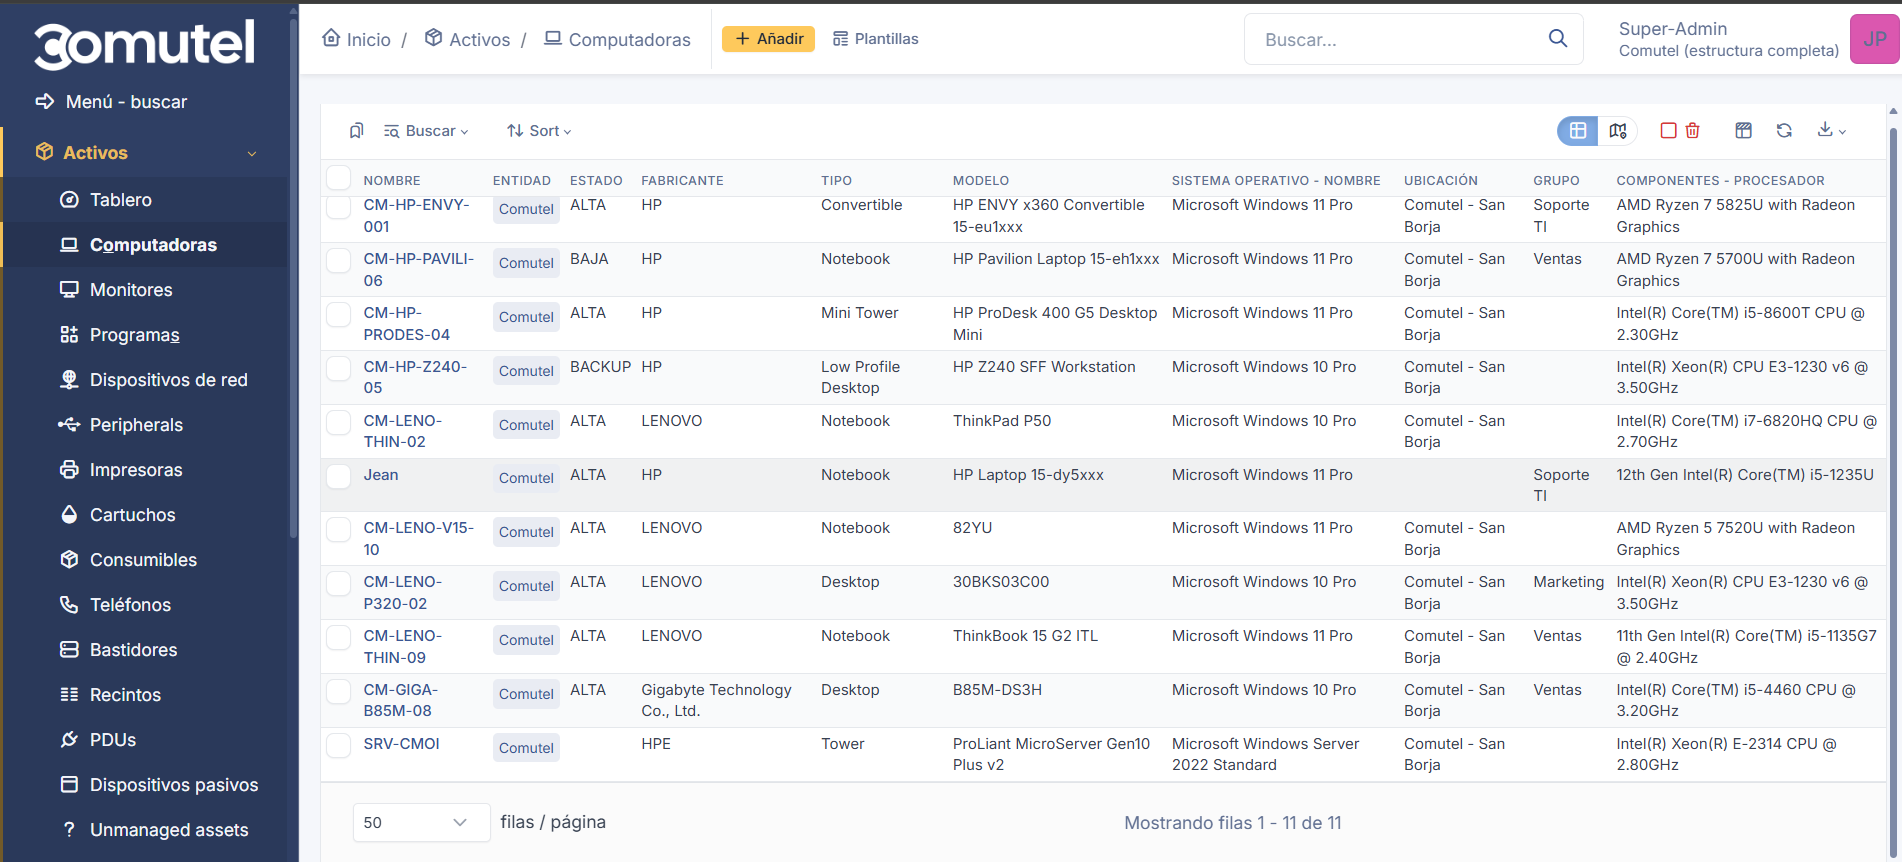Click the Unmanaged assets question icon

click(x=69, y=830)
